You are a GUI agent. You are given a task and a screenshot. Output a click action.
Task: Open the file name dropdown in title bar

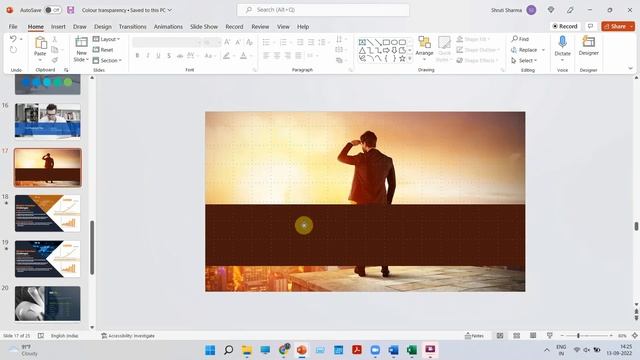170,10
